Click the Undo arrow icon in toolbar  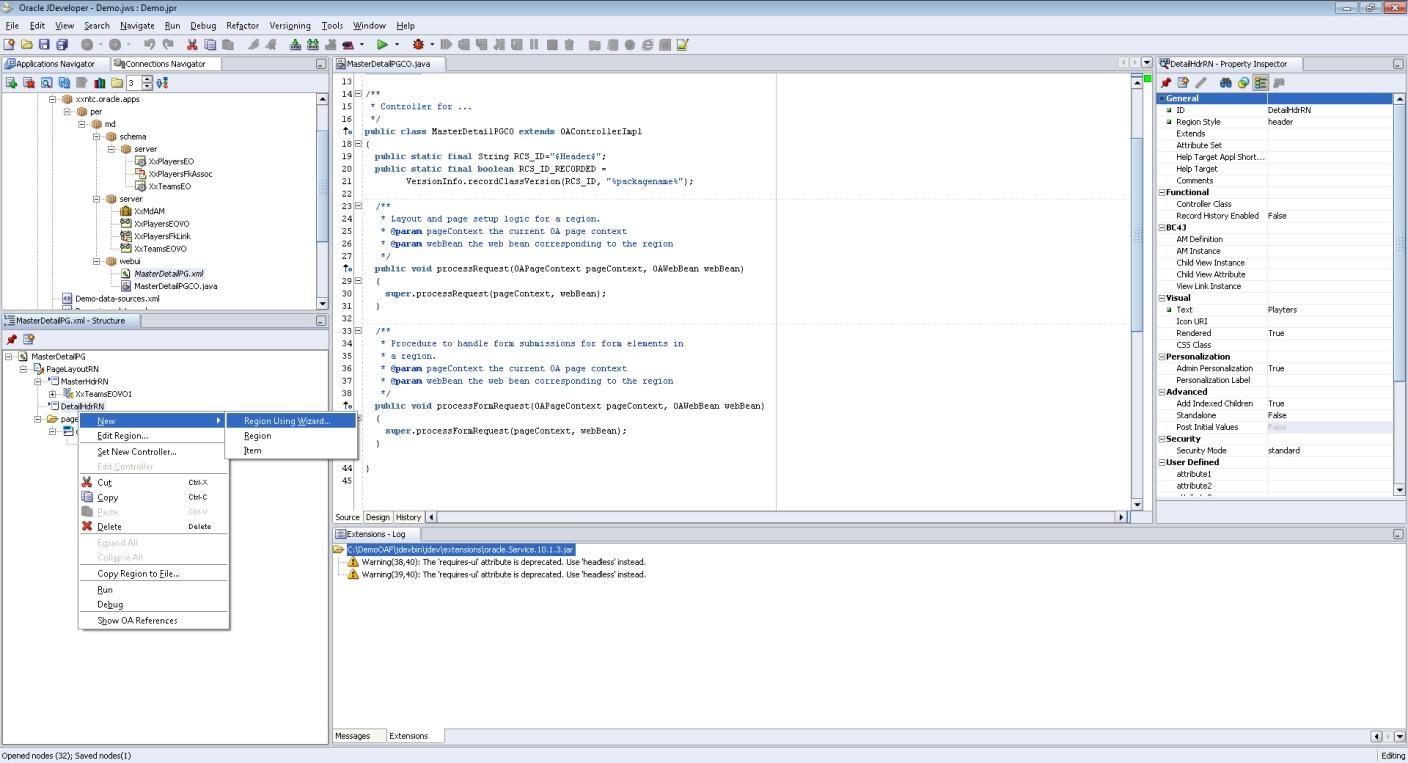149,45
